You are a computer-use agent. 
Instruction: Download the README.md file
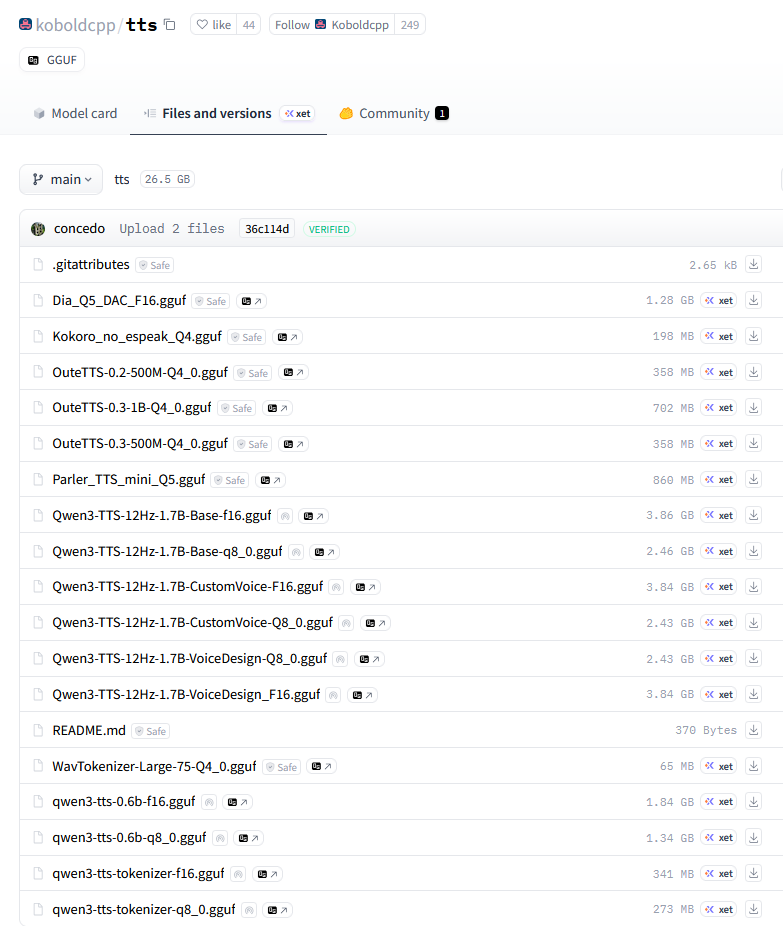(753, 730)
